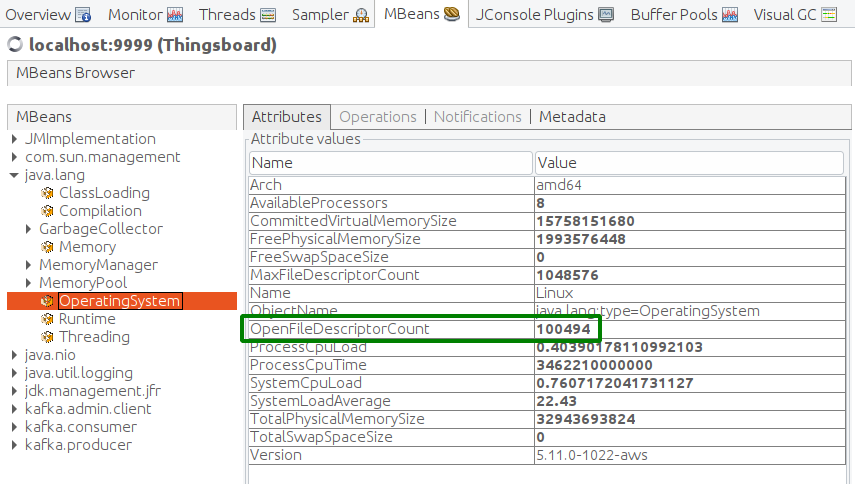Expand the GarbageCollector node

pyautogui.click(x=29, y=229)
